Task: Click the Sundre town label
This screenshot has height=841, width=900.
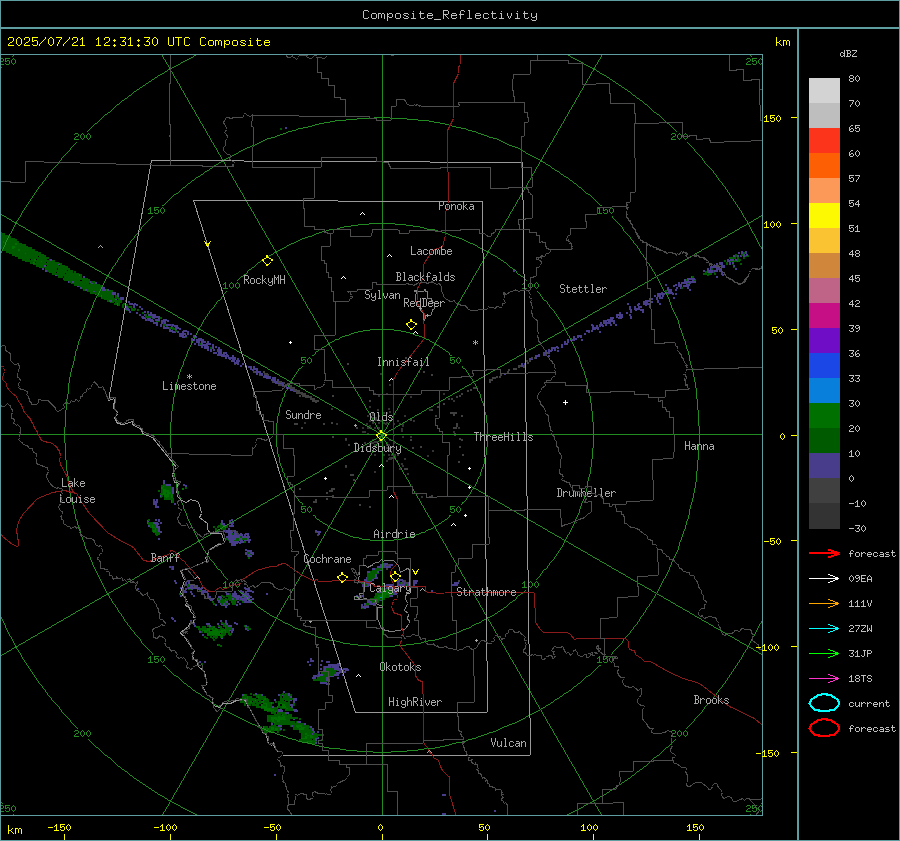Action: 303,415
